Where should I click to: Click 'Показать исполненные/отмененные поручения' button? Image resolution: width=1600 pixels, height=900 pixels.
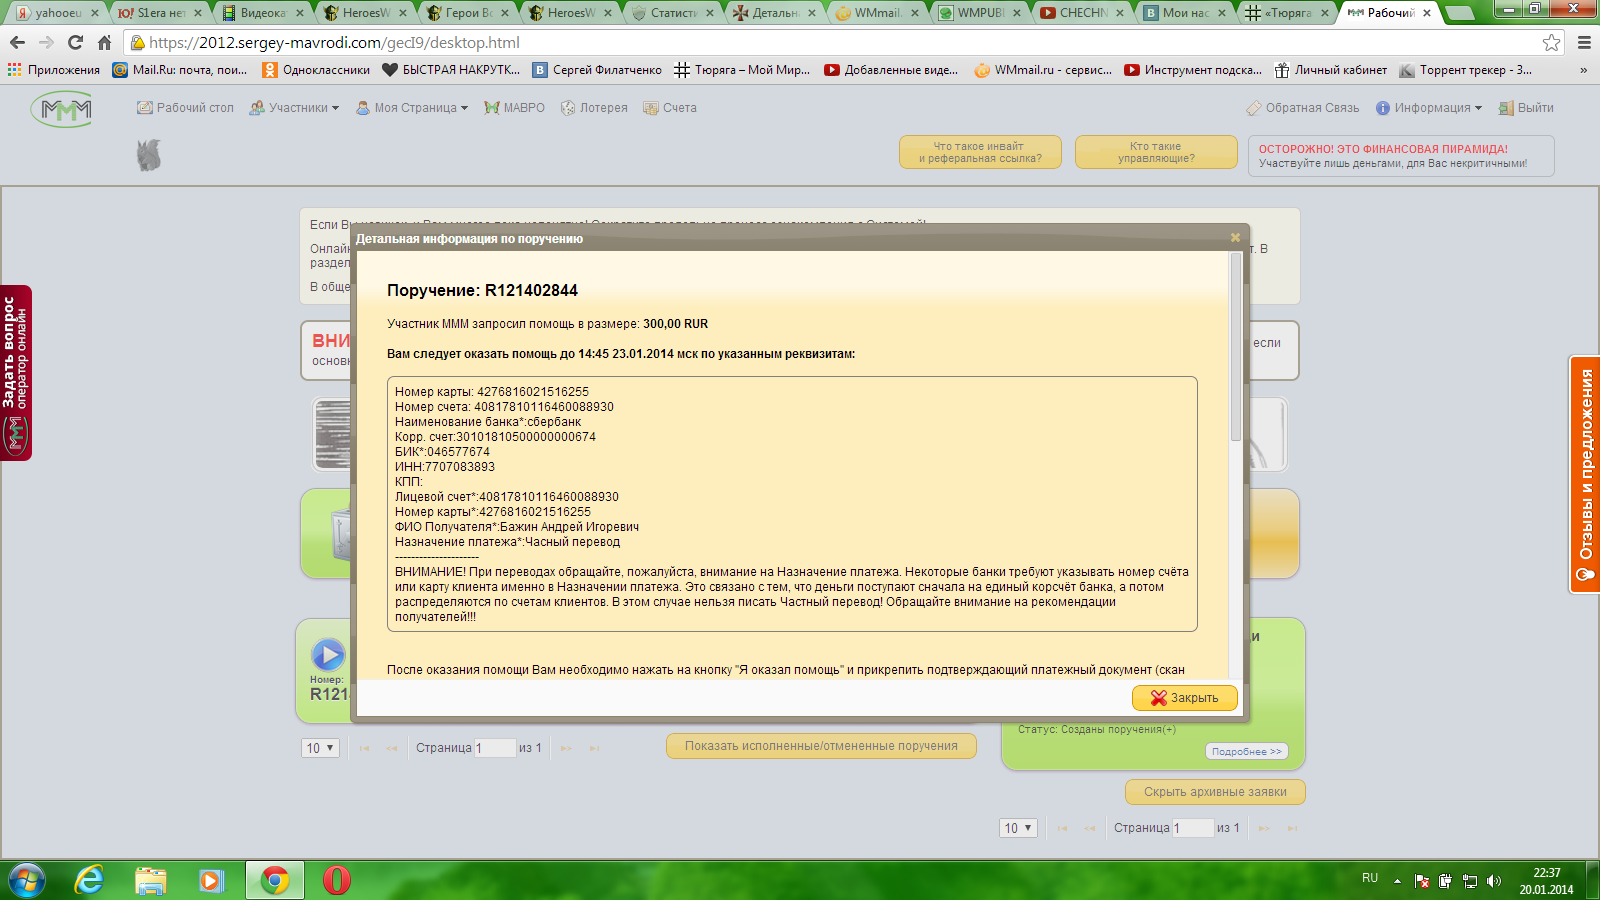[821, 746]
